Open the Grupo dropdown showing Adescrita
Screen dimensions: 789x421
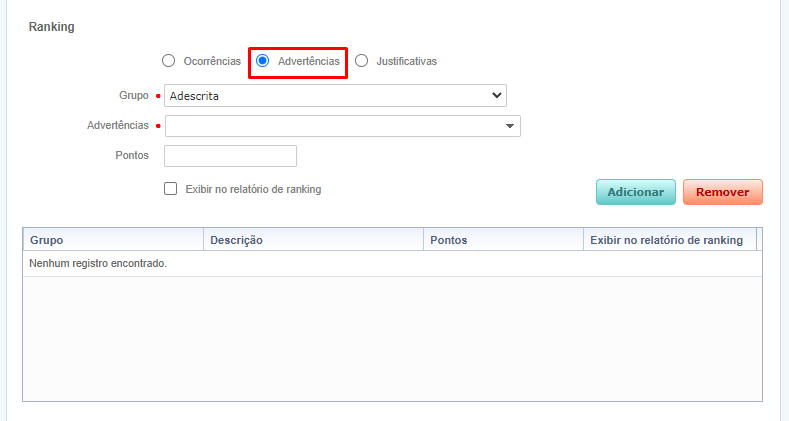tap(335, 96)
